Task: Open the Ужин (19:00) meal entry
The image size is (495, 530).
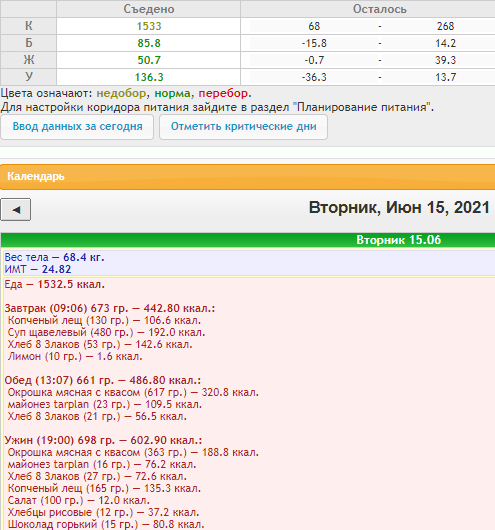Action: click(103, 440)
